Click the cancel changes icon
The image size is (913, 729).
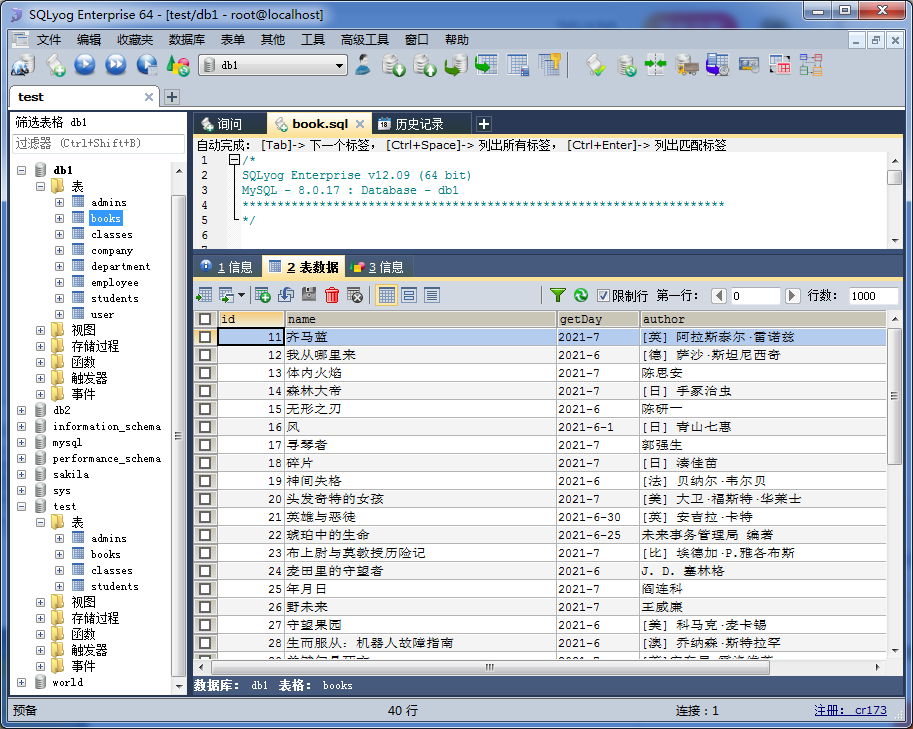pyautogui.click(x=355, y=295)
